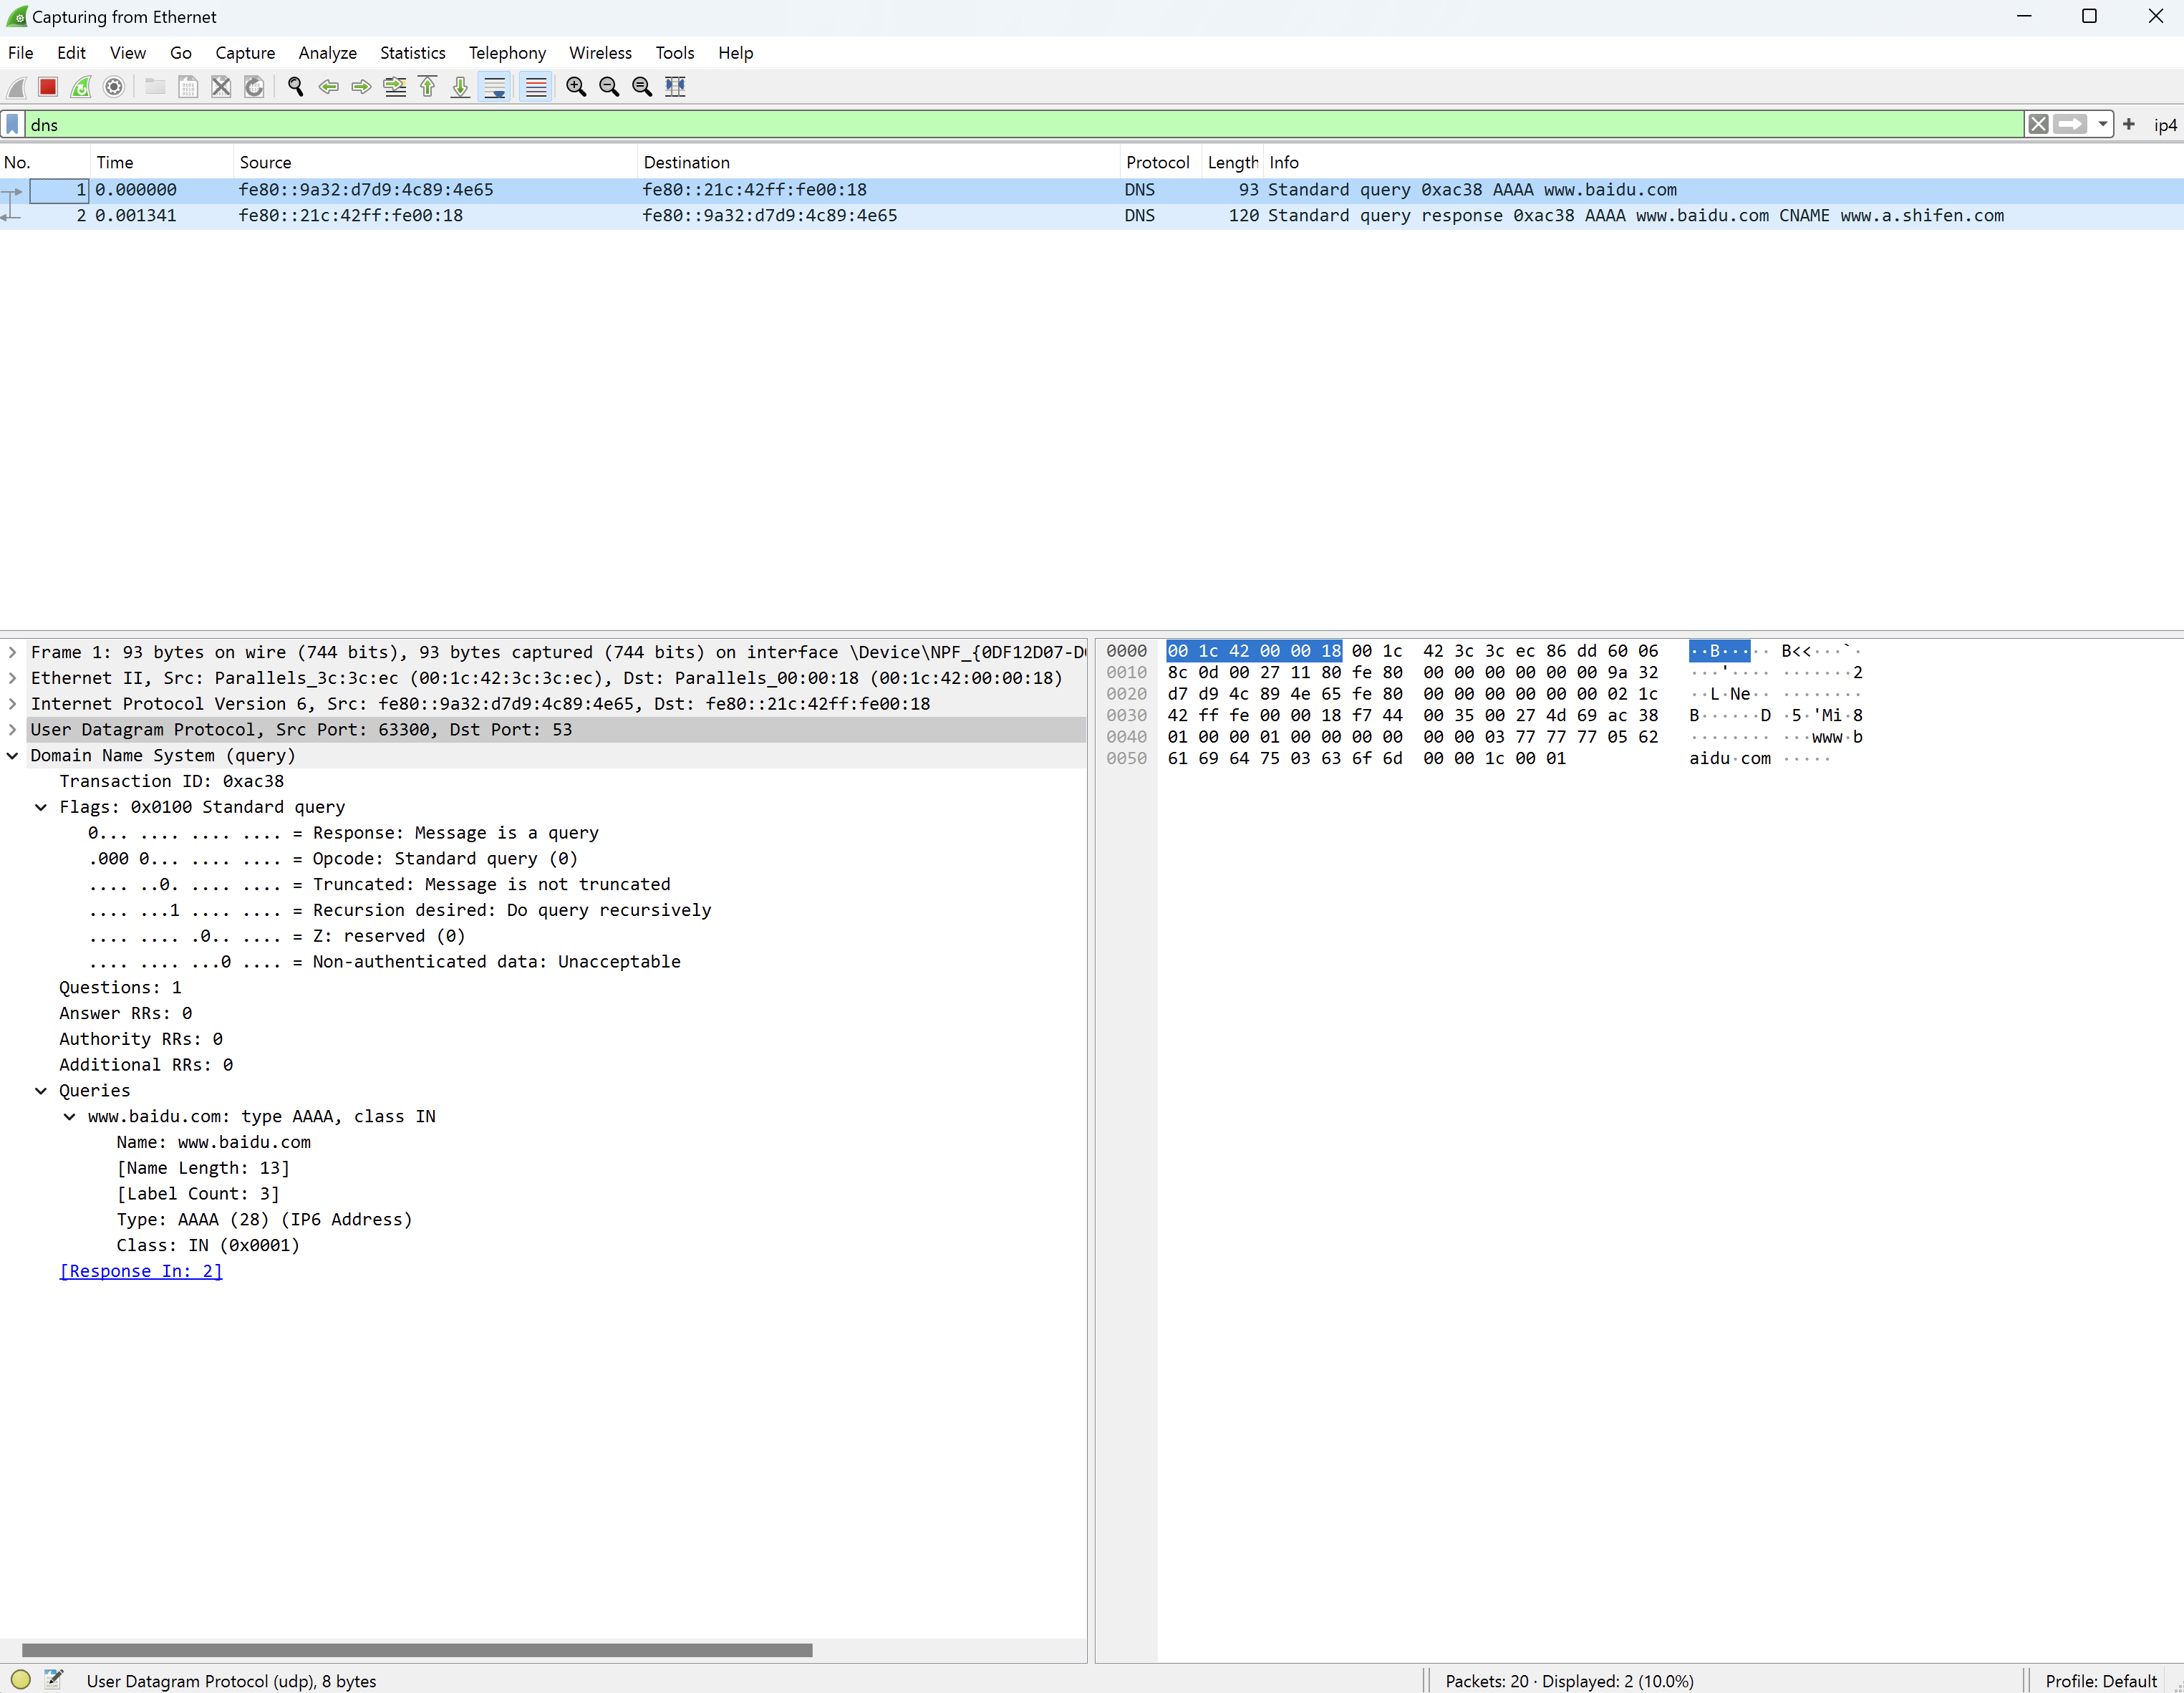Add a display filter button
This screenshot has width=2184, height=1693.
[2129, 125]
